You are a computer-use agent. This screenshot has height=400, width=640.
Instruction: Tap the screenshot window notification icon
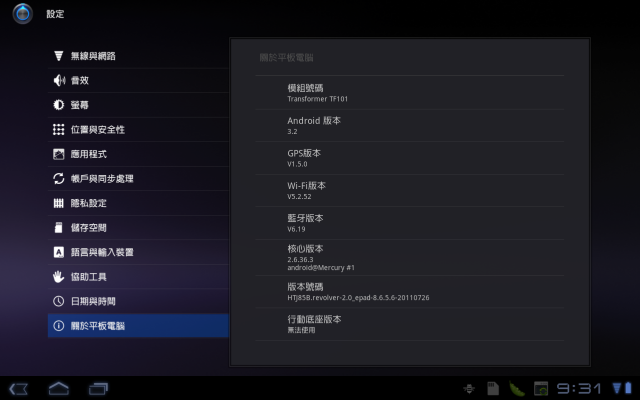tap(541, 388)
